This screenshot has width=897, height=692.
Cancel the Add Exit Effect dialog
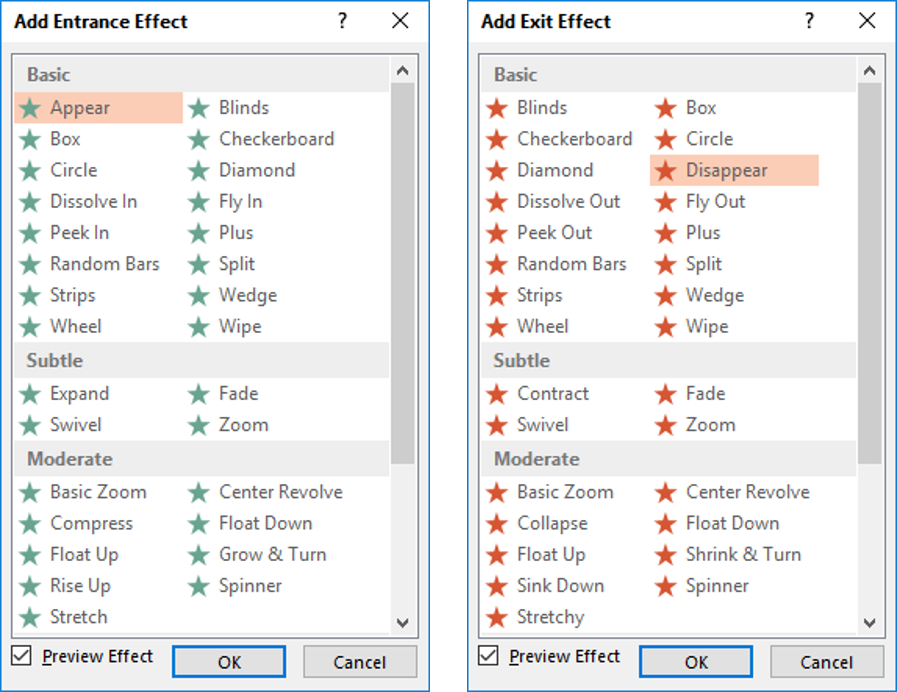(x=826, y=662)
